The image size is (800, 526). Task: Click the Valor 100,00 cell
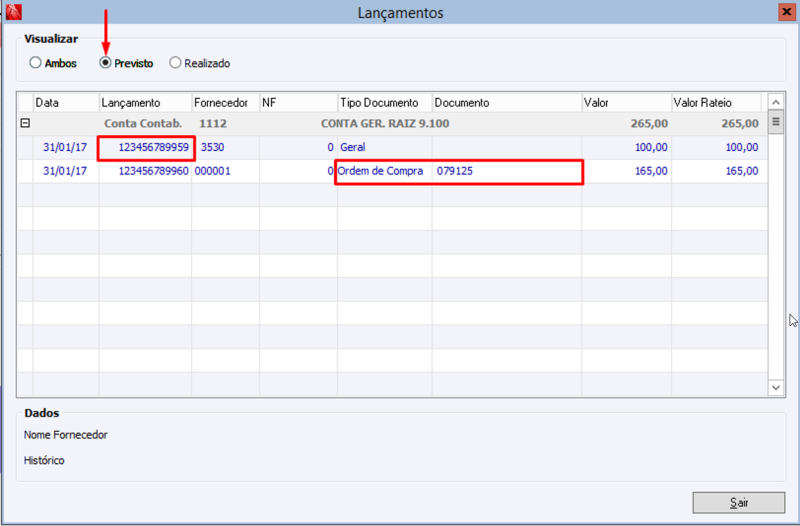627,147
